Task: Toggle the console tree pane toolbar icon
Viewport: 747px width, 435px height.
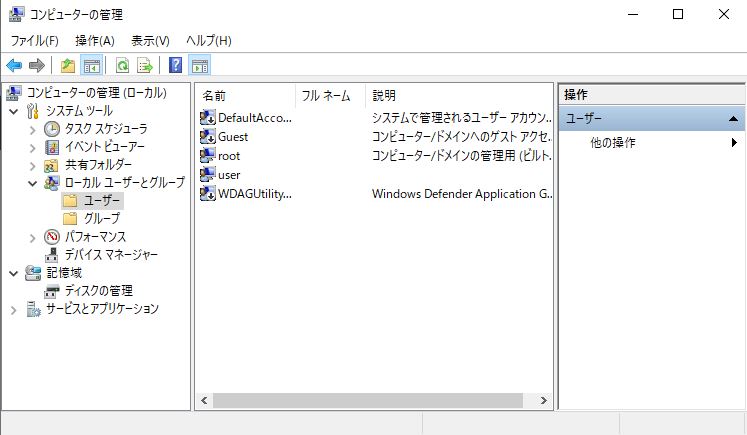Action: coord(91,65)
